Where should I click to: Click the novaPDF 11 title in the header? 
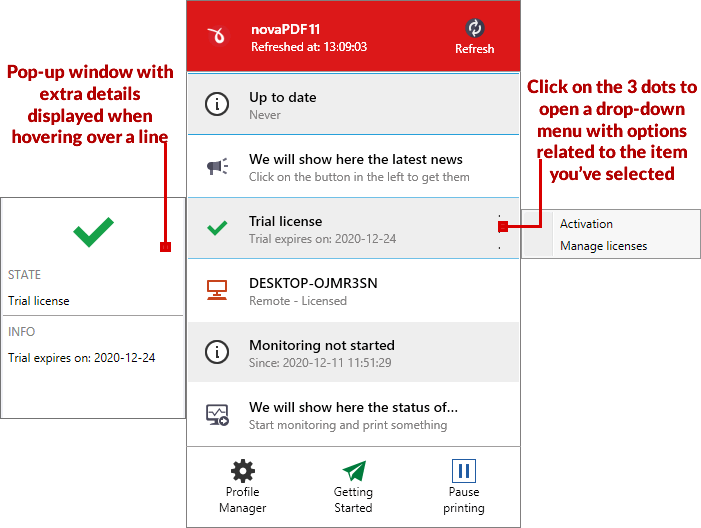point(286,30)
